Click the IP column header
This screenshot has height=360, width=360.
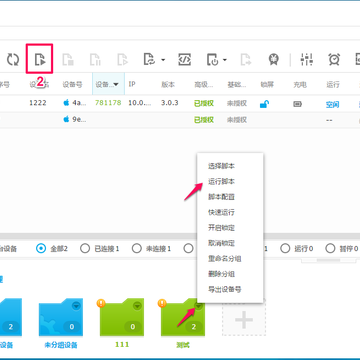(132, 84)
